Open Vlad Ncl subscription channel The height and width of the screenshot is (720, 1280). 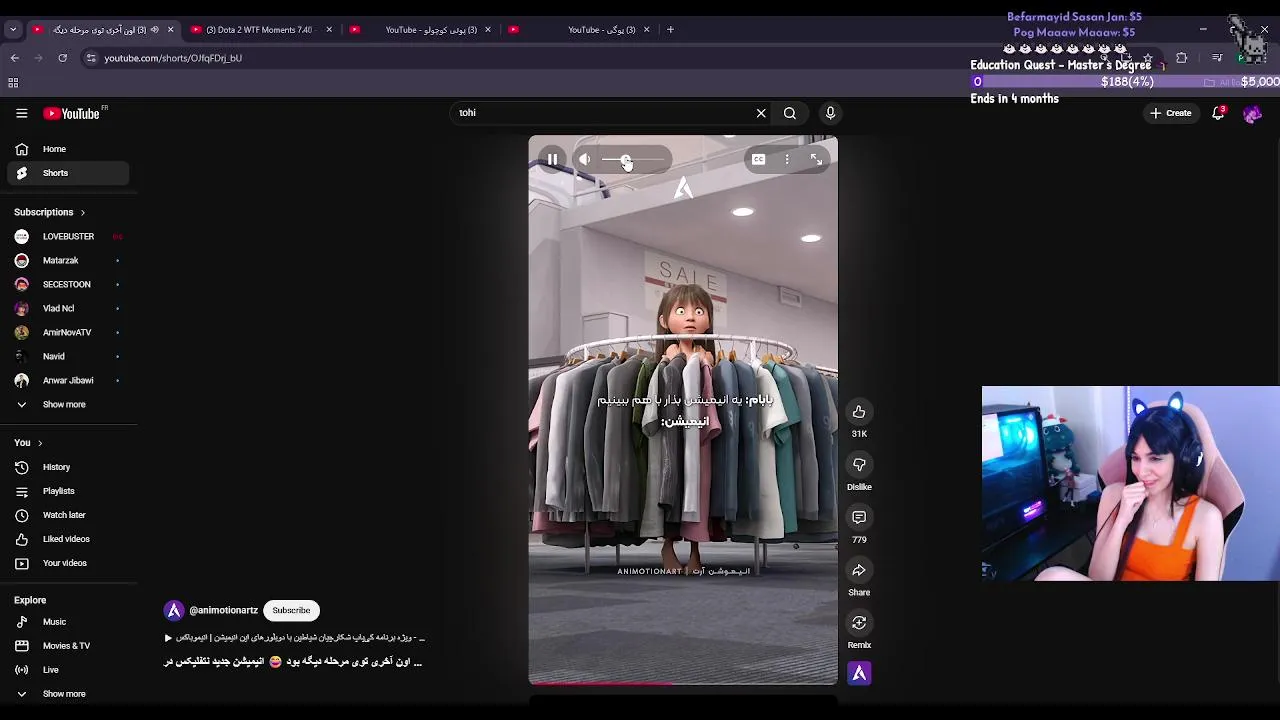click(68, 309)
